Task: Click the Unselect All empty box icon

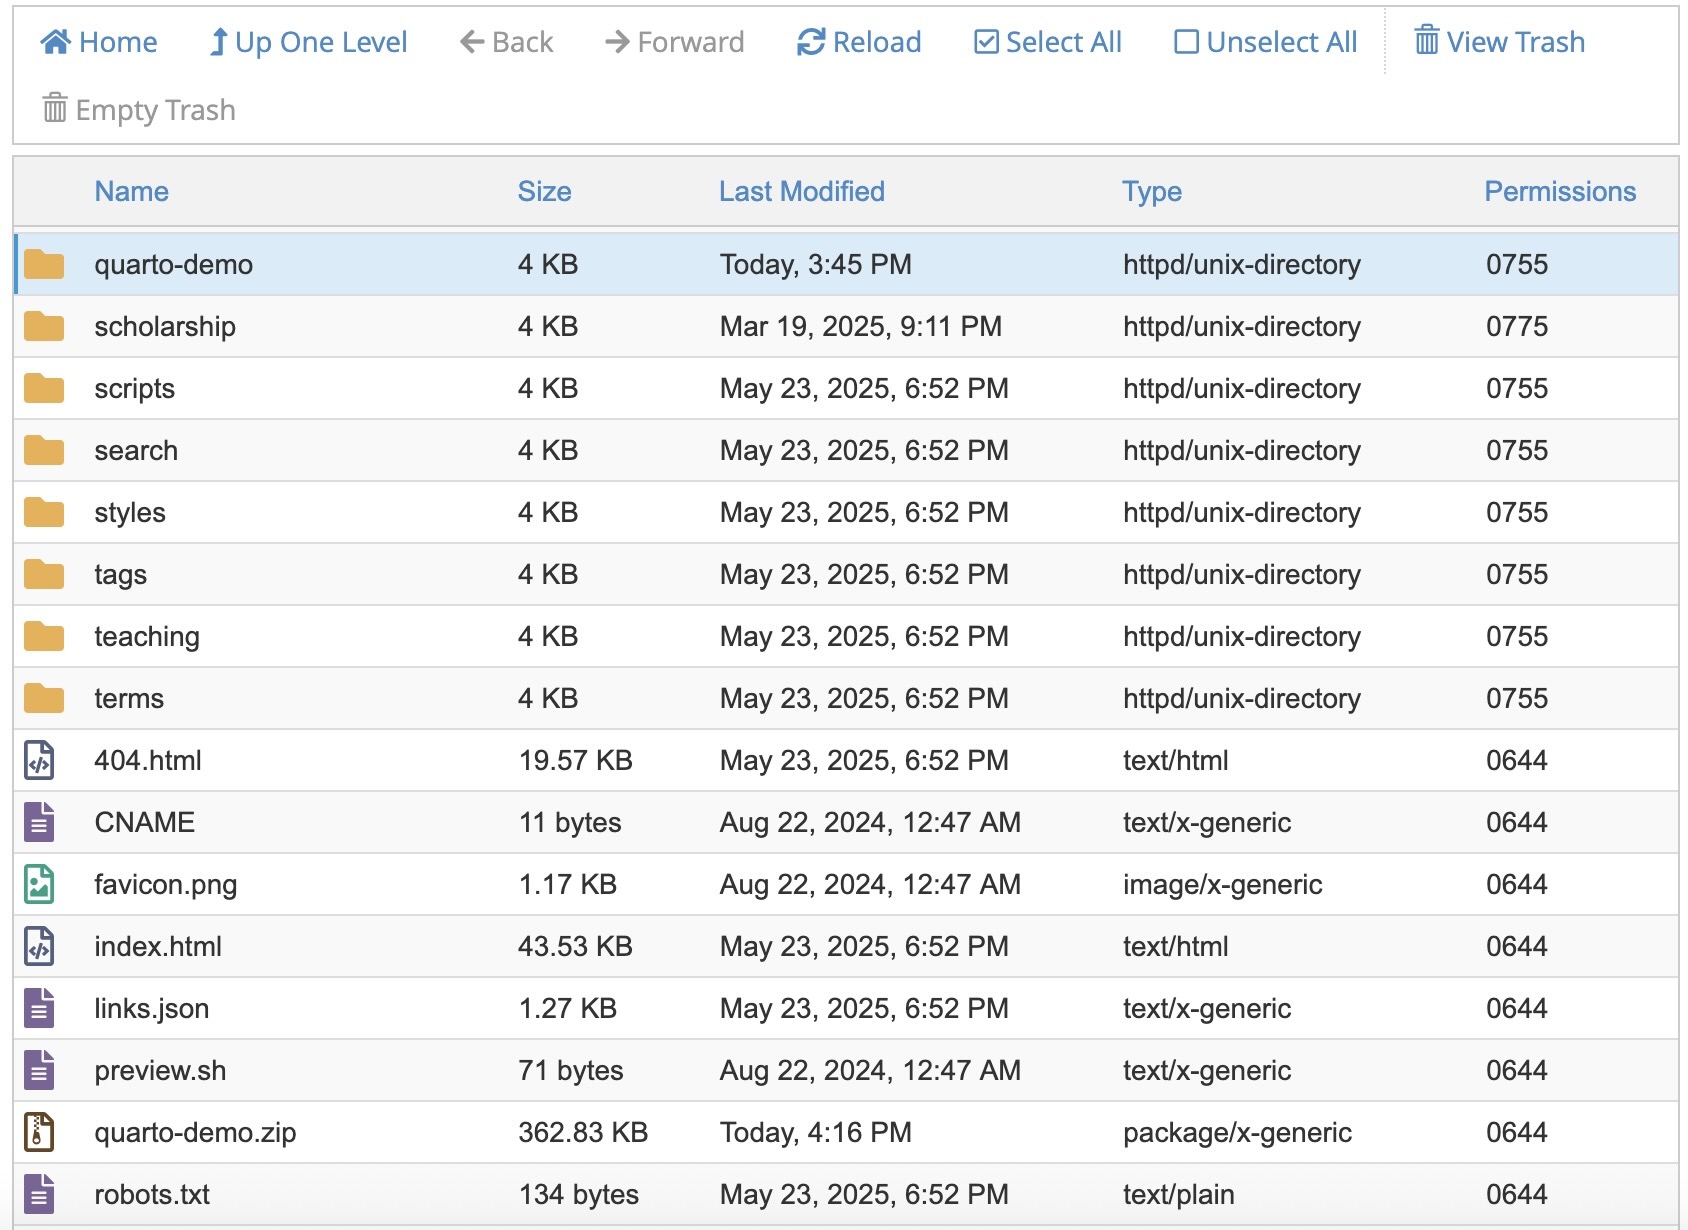Action: 1186,42
